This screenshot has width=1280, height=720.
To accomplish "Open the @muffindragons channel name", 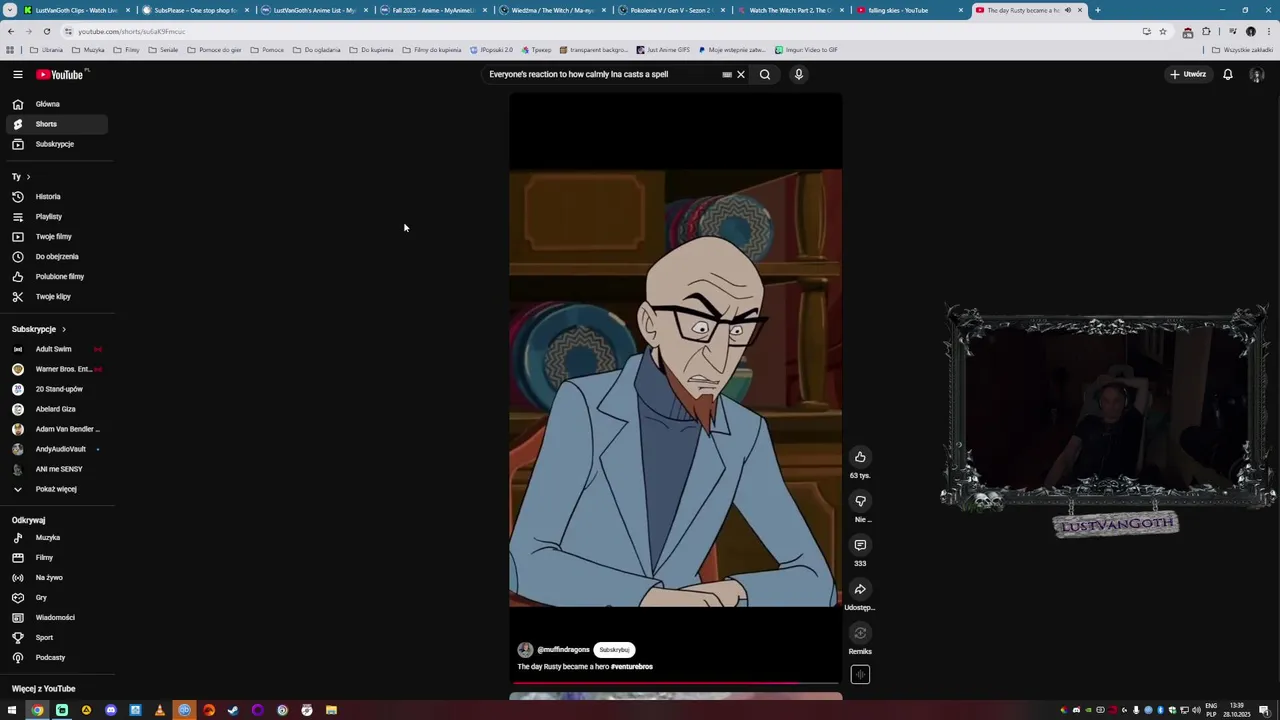I will point(563,650).
